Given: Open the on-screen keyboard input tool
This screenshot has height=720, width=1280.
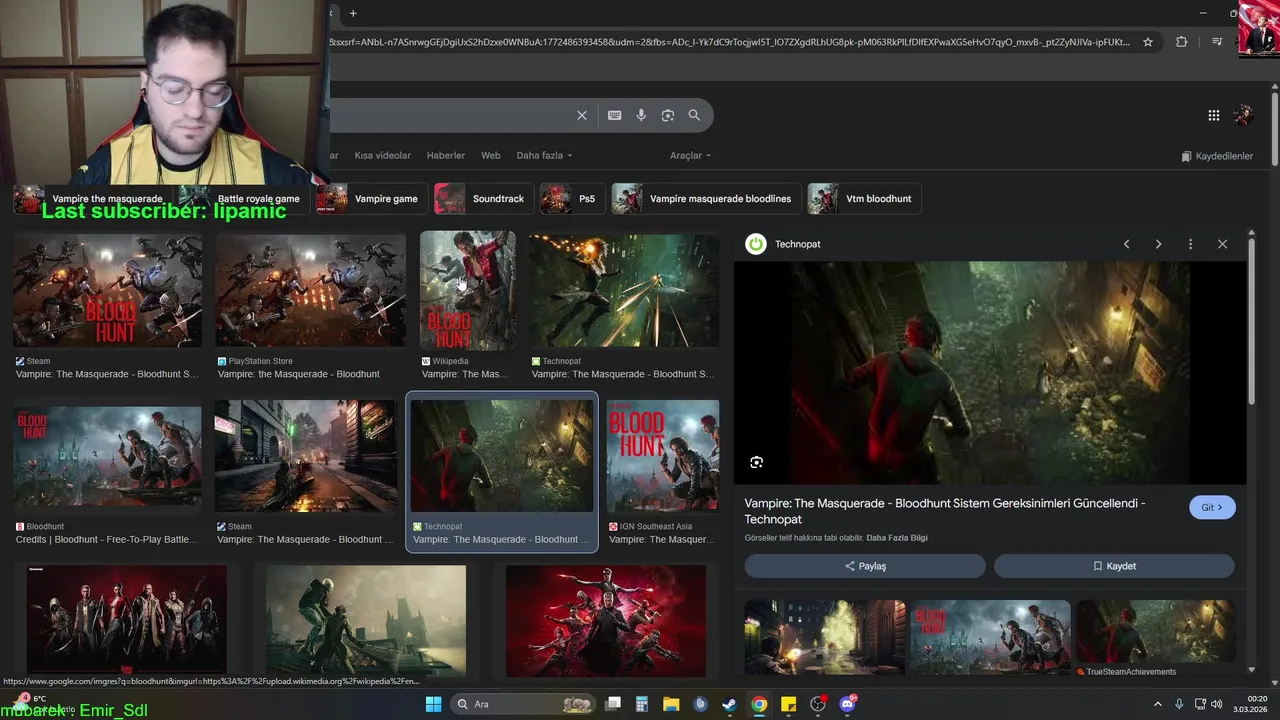Looking at the screenshot, I should pos(615,115).
